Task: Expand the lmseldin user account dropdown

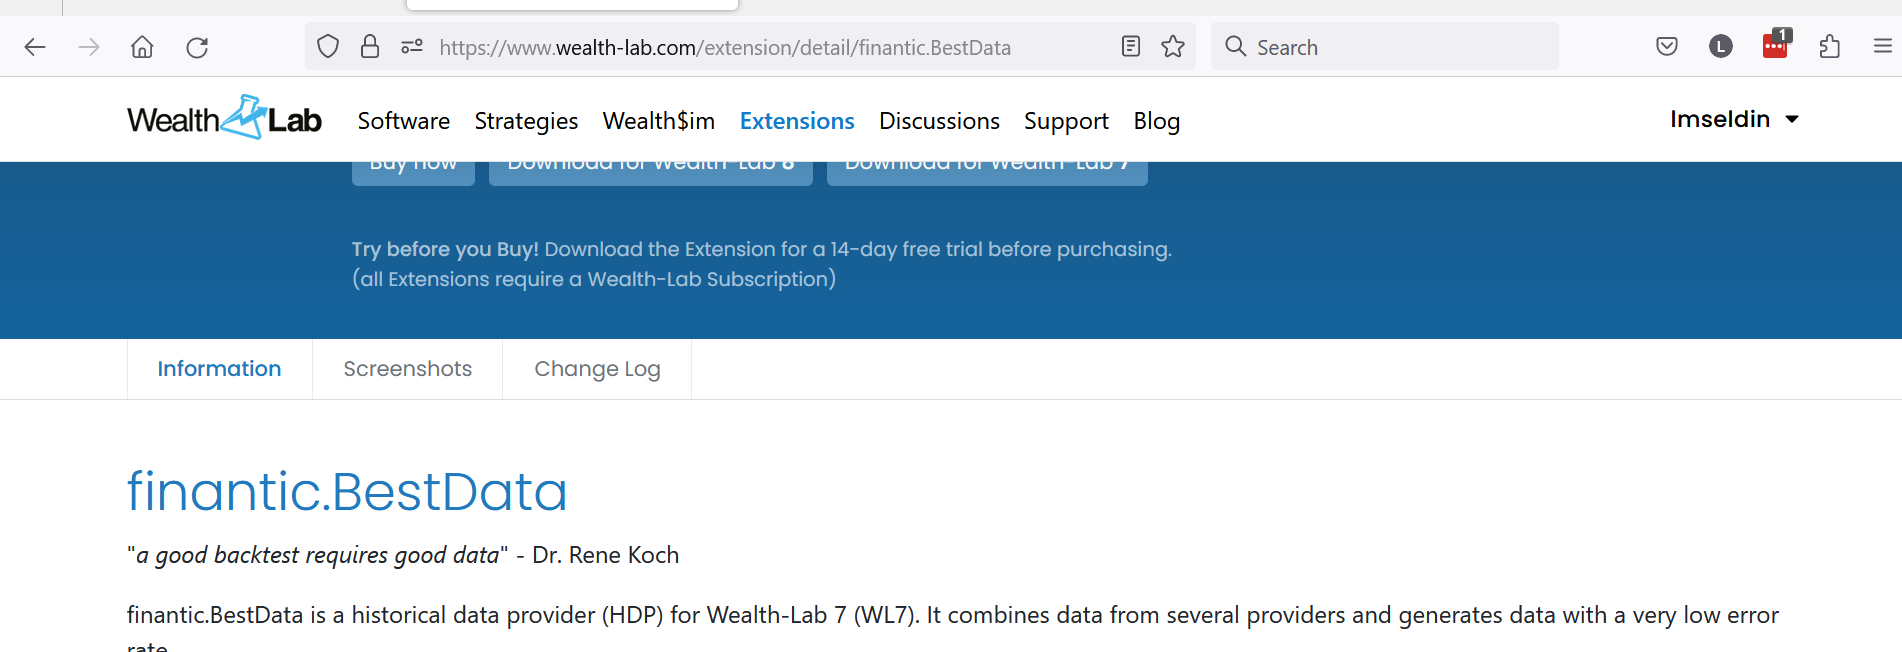Action: 1734,119
